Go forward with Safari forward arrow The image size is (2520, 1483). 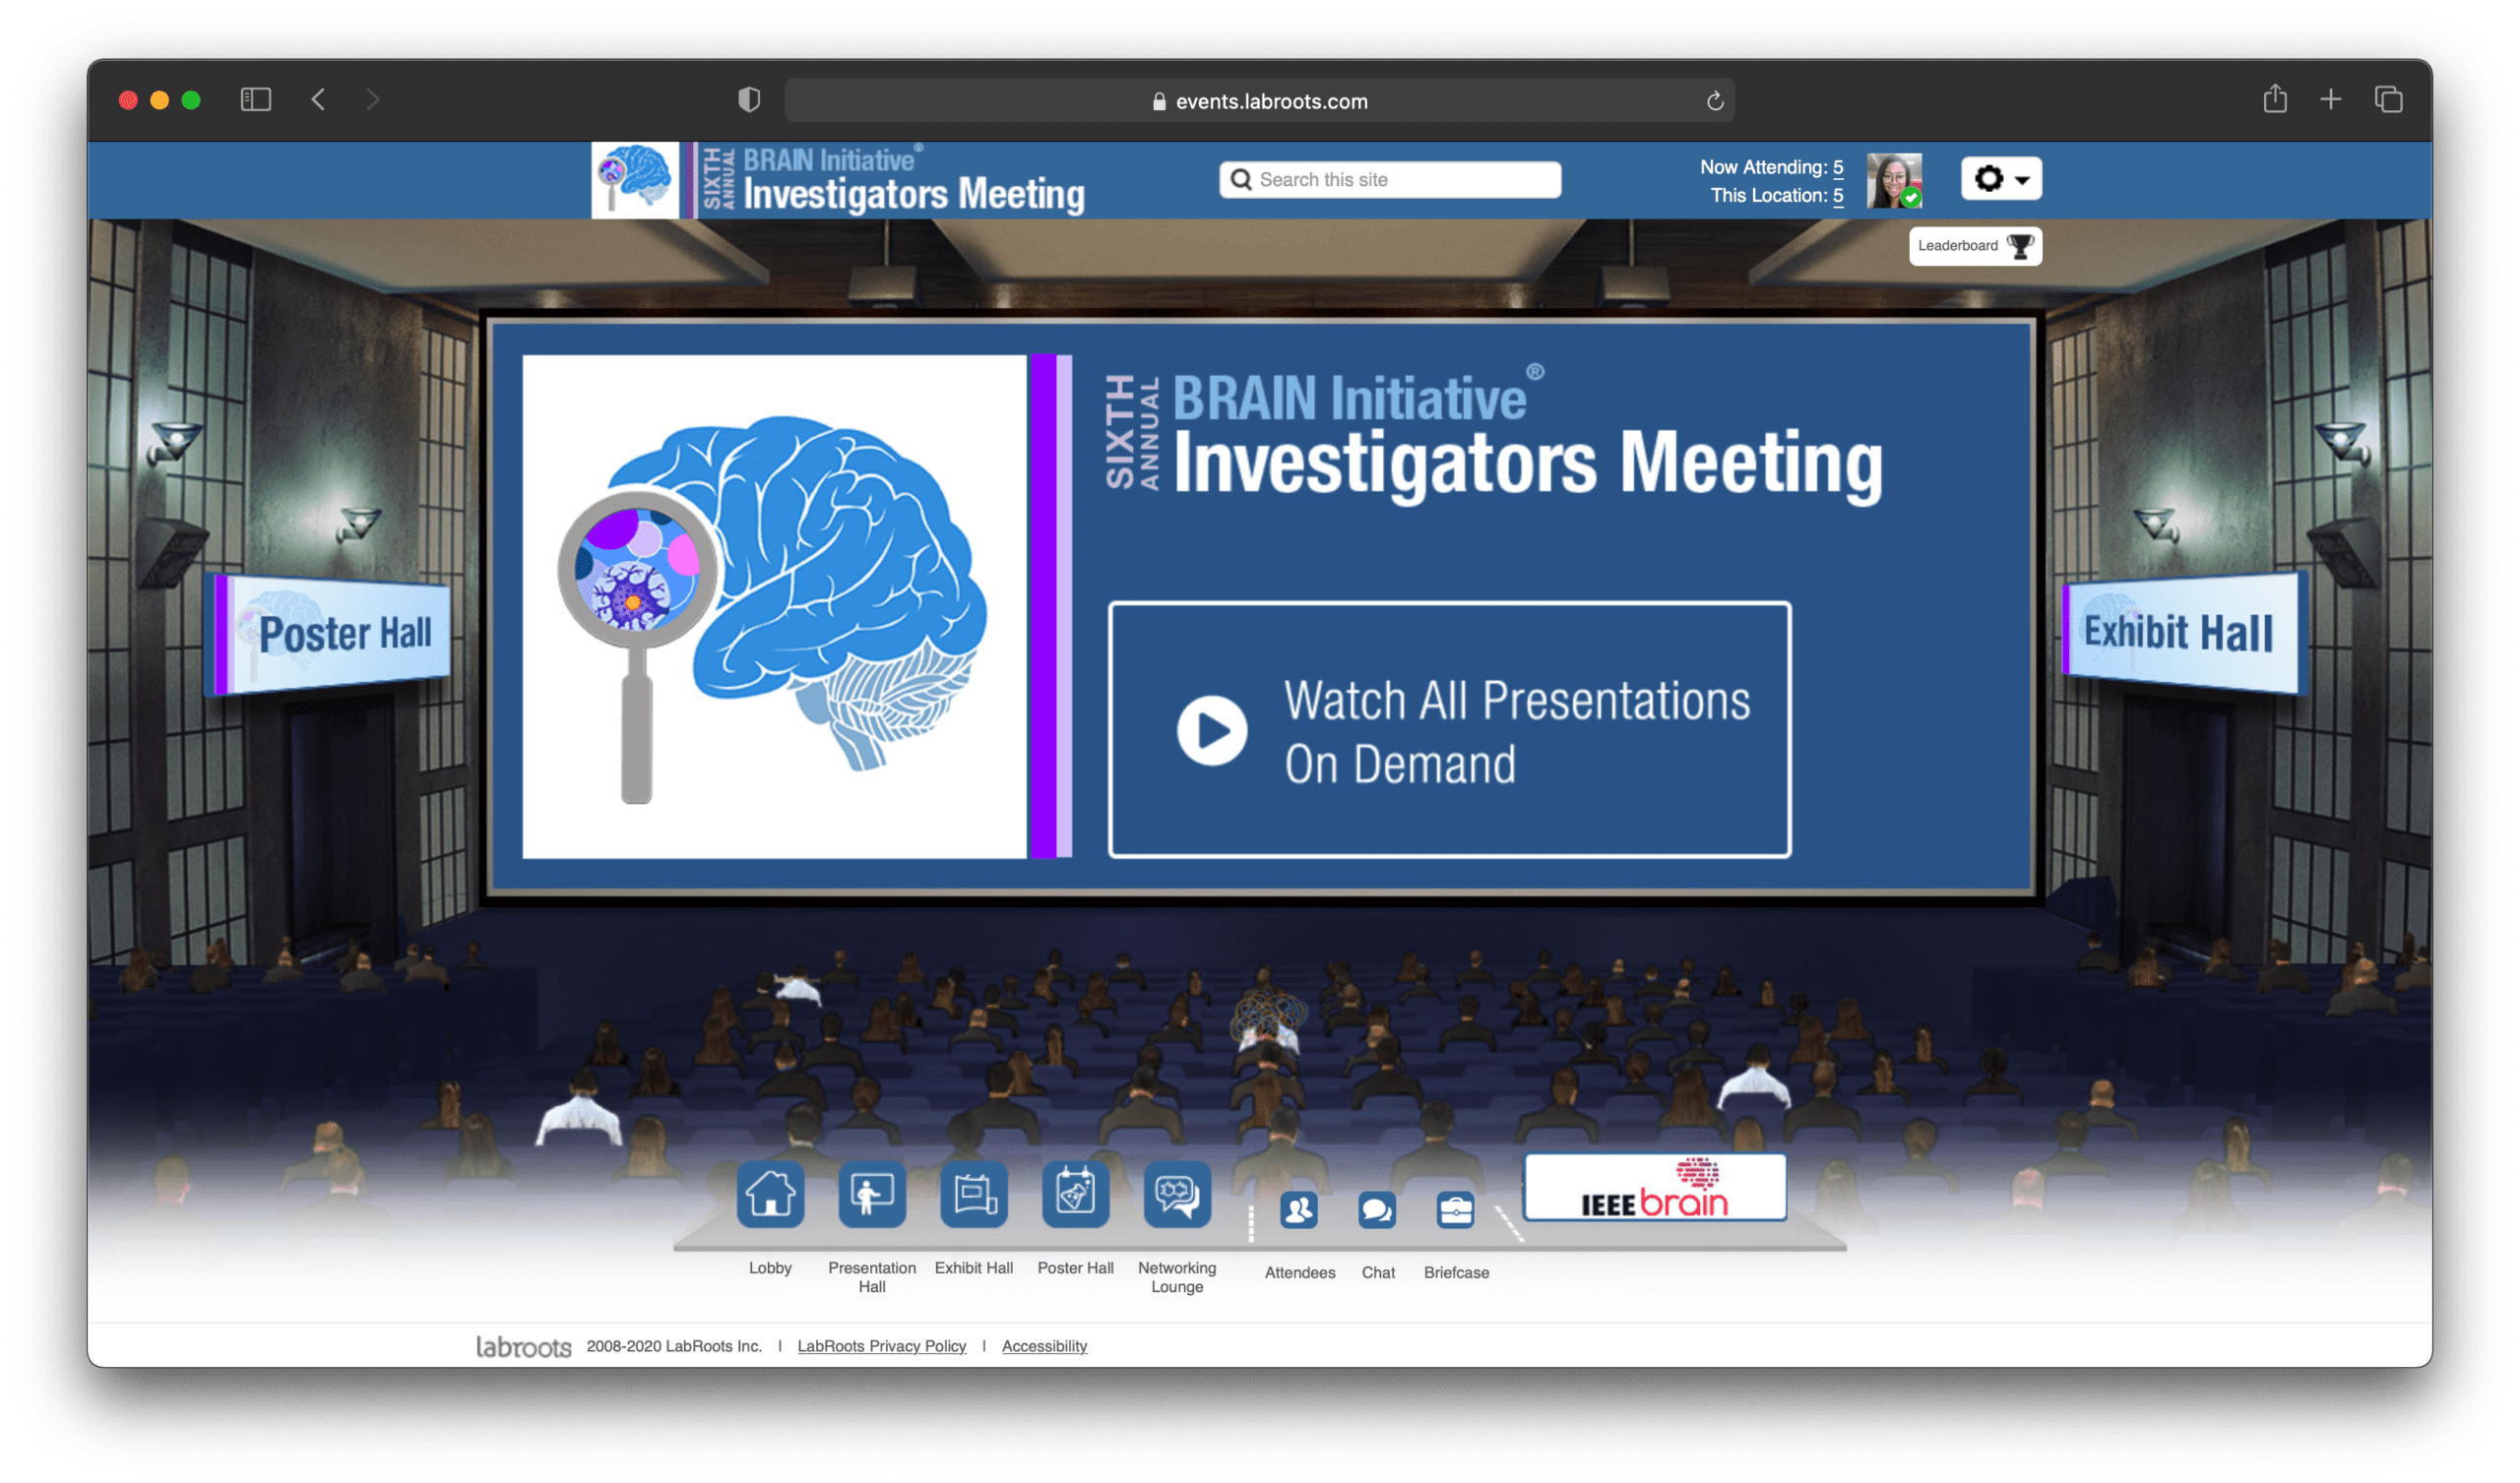click(373, 100)
